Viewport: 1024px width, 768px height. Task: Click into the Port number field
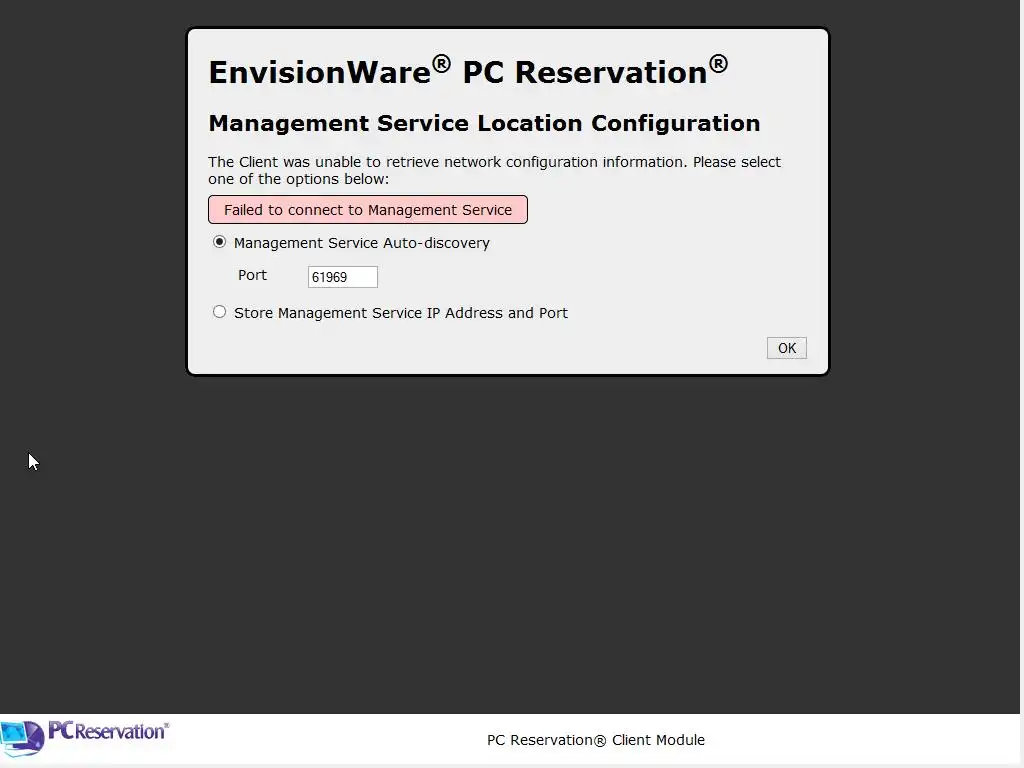click(343, 277)
